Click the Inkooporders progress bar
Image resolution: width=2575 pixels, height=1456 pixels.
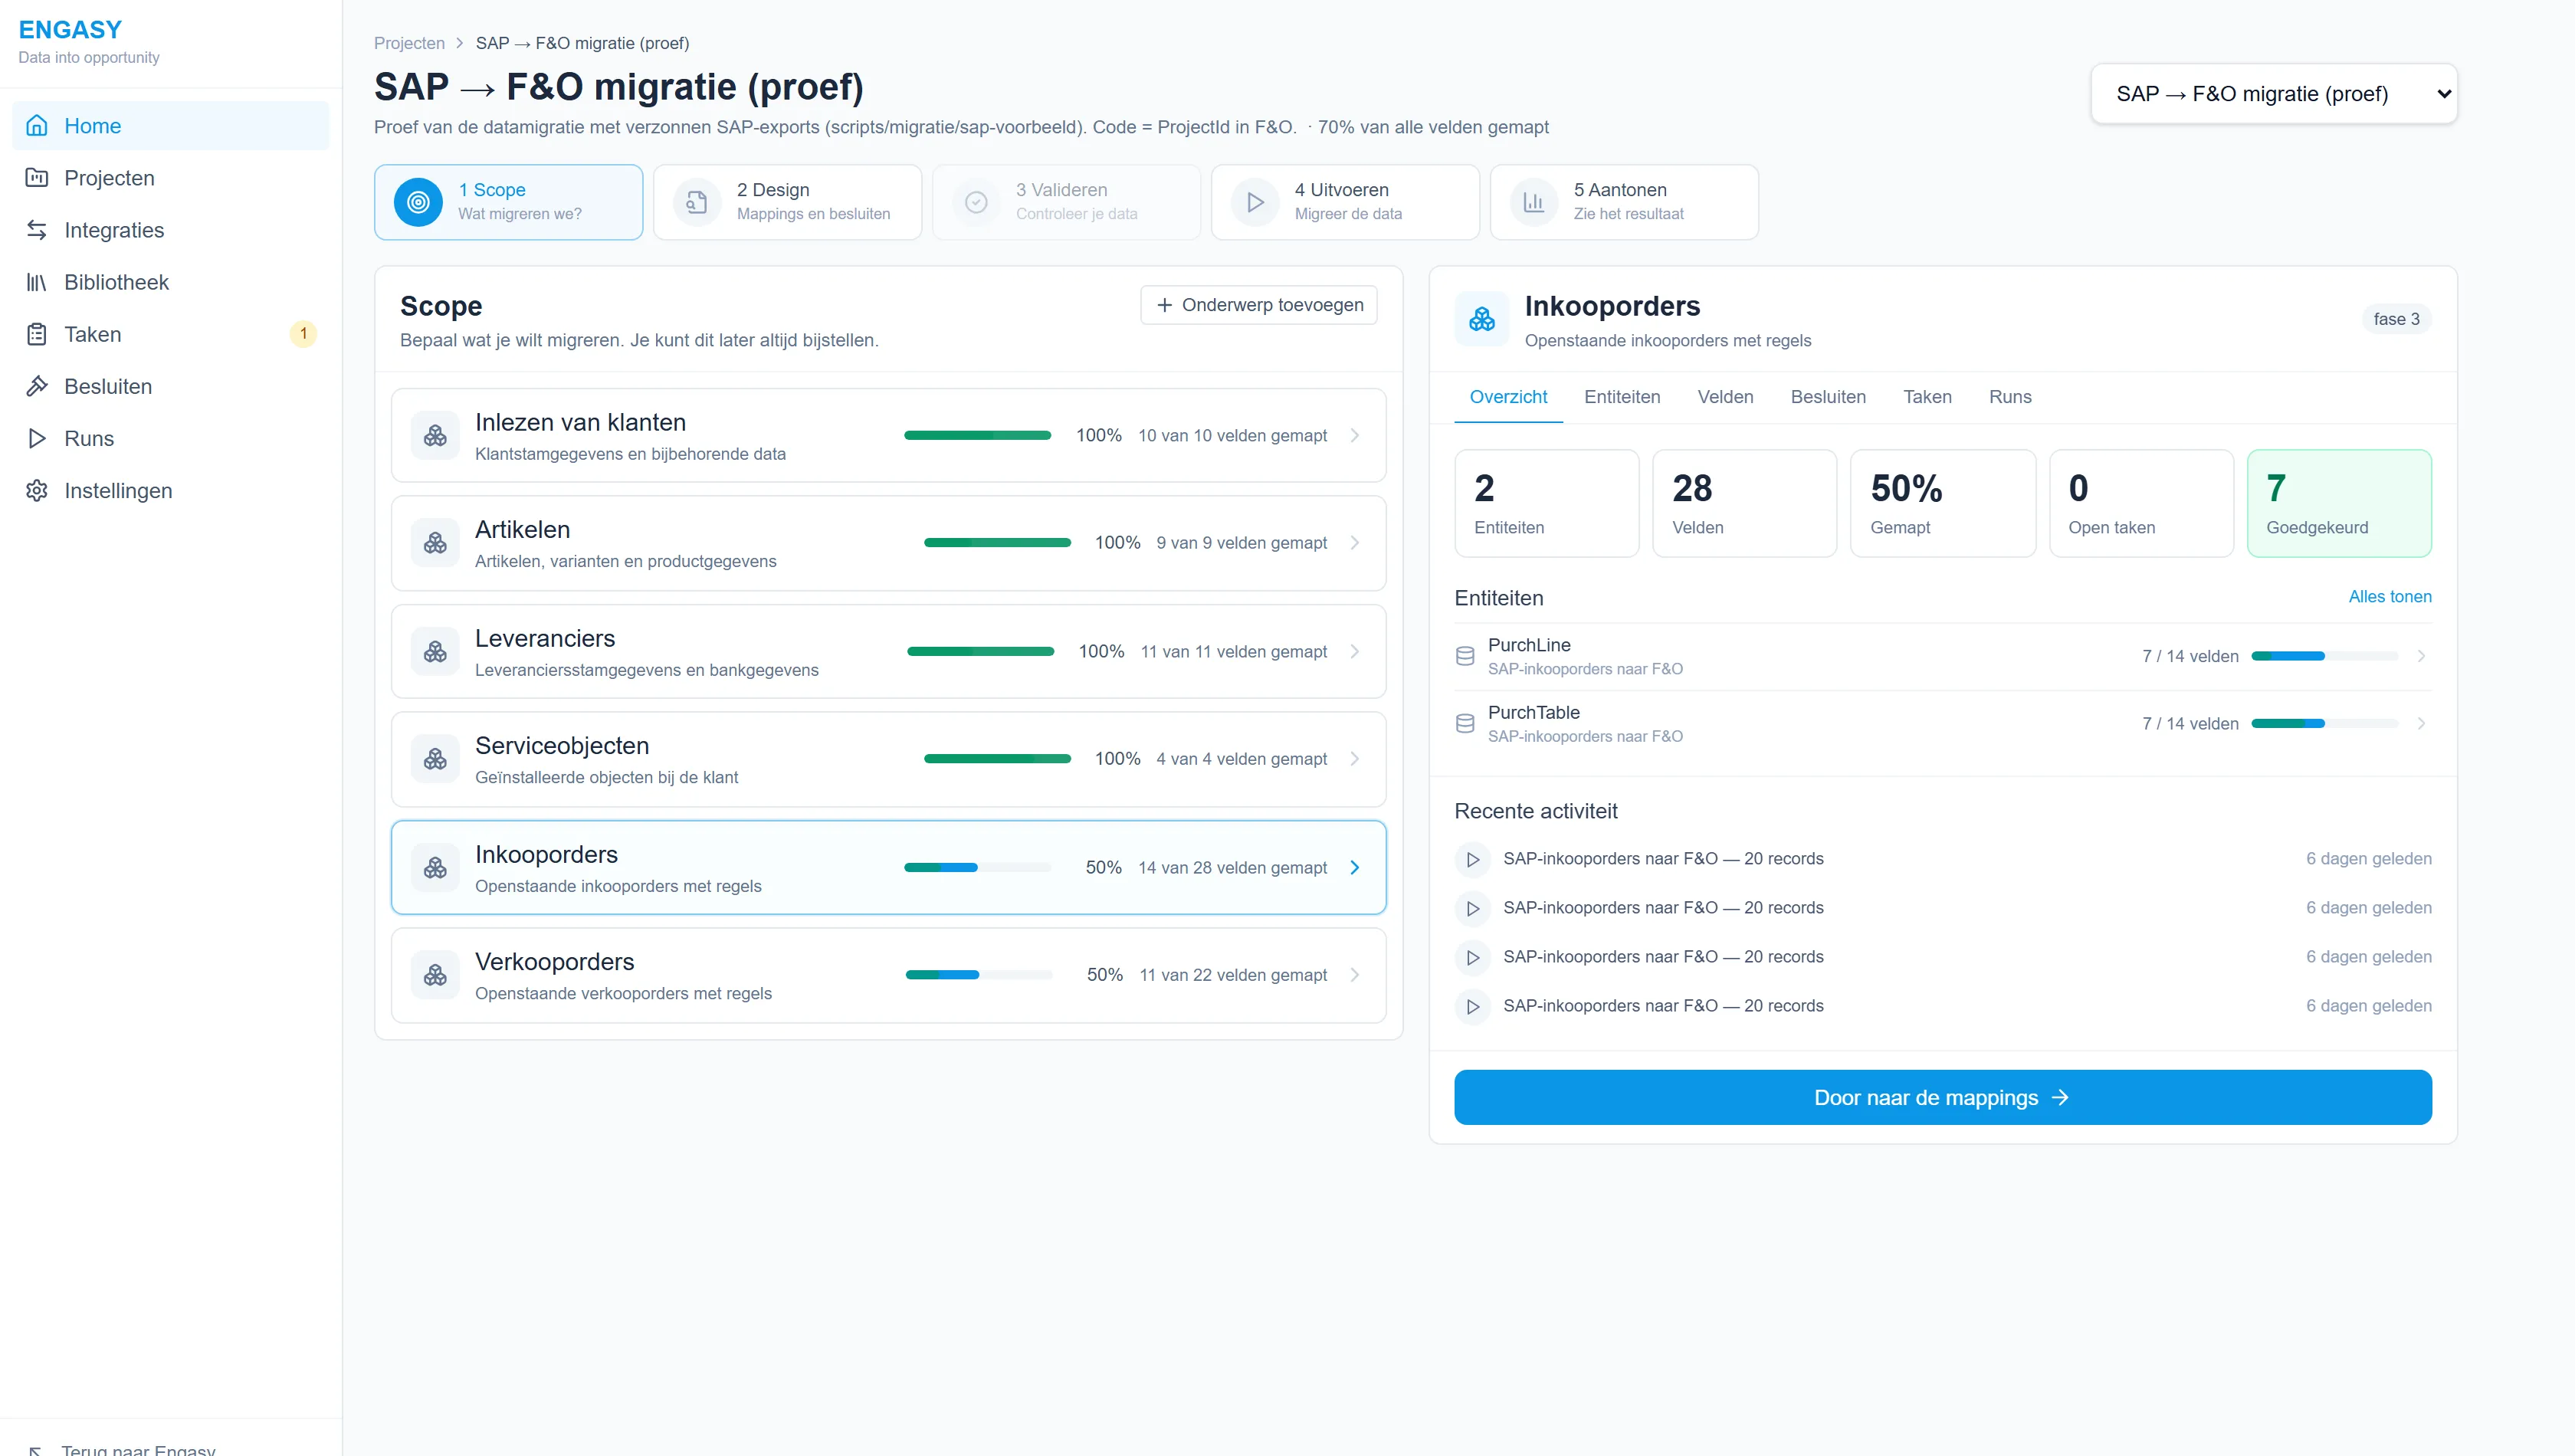click(x=977, y=867)
